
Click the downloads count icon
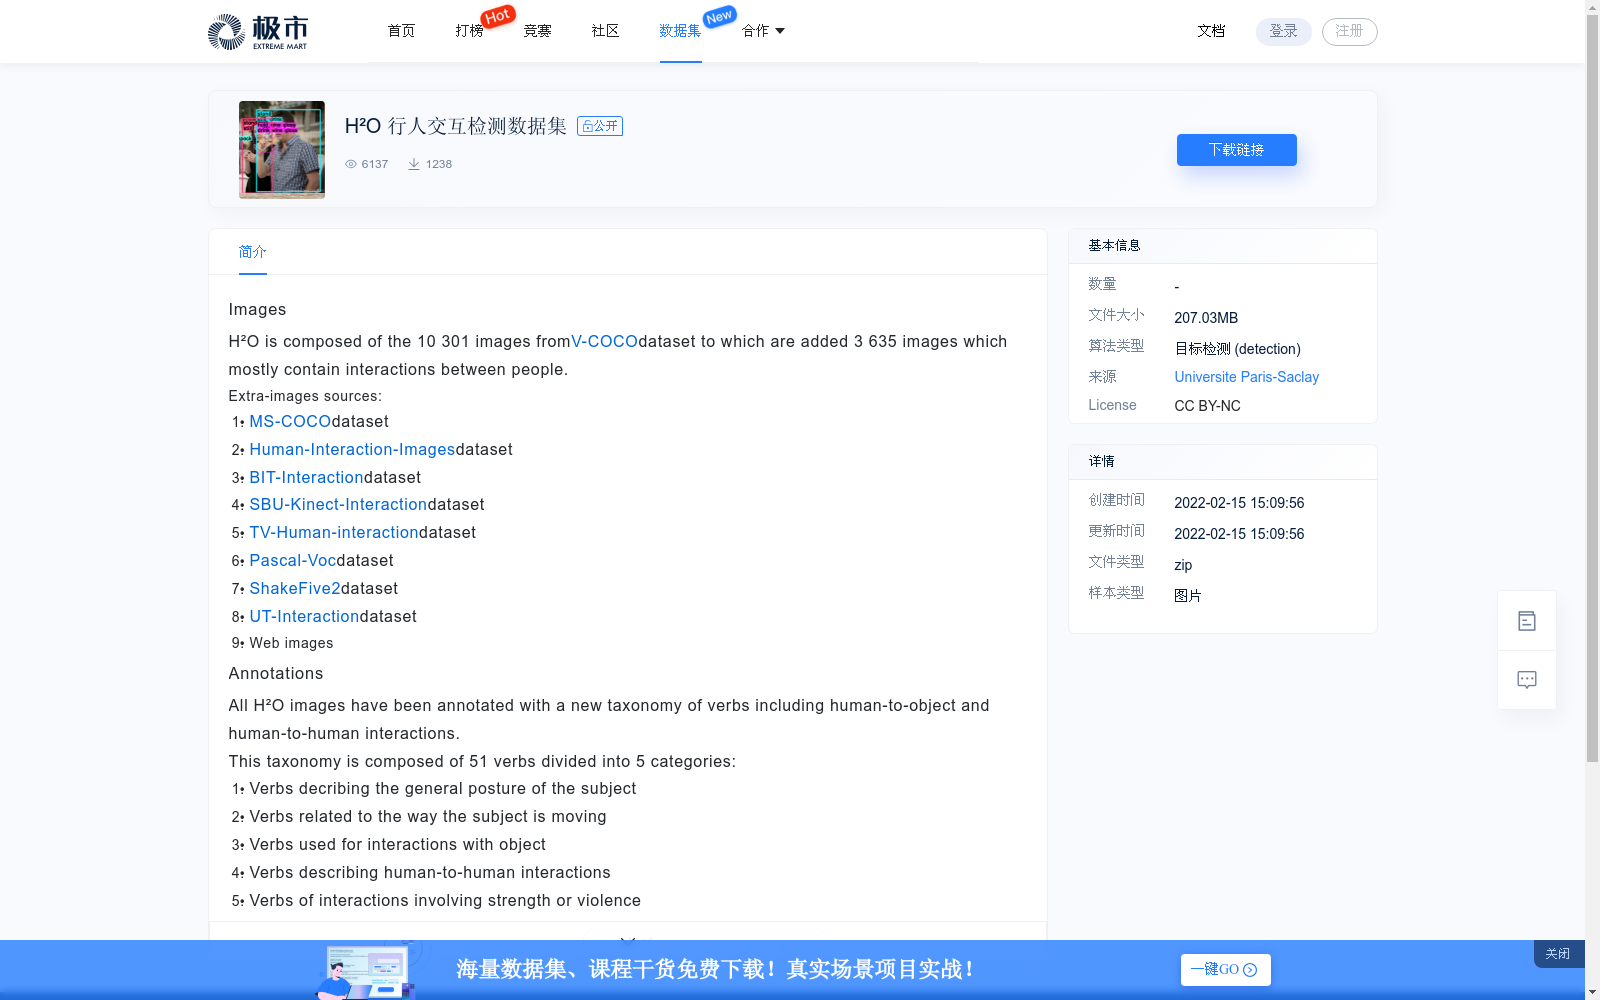pos(413,164)
